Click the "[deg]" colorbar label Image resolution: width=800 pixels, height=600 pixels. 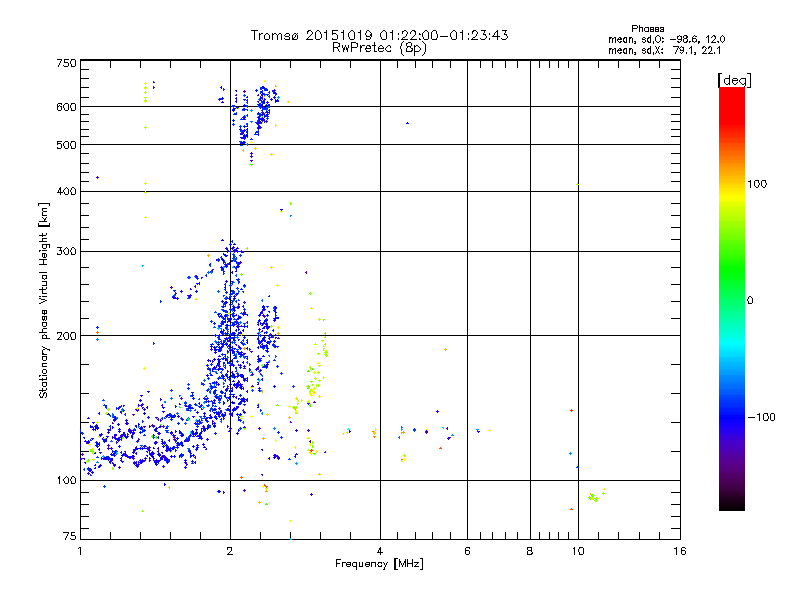click(x=734, y=80)
